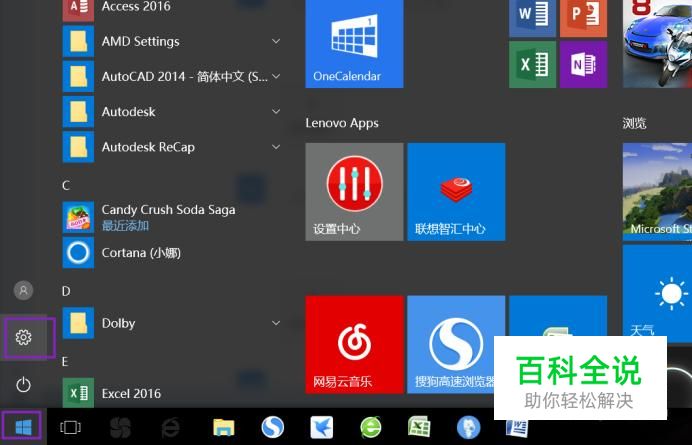Open Task View on the taskbar
Viewport: 692px width, 445px height.
click(x=71, y=427)
